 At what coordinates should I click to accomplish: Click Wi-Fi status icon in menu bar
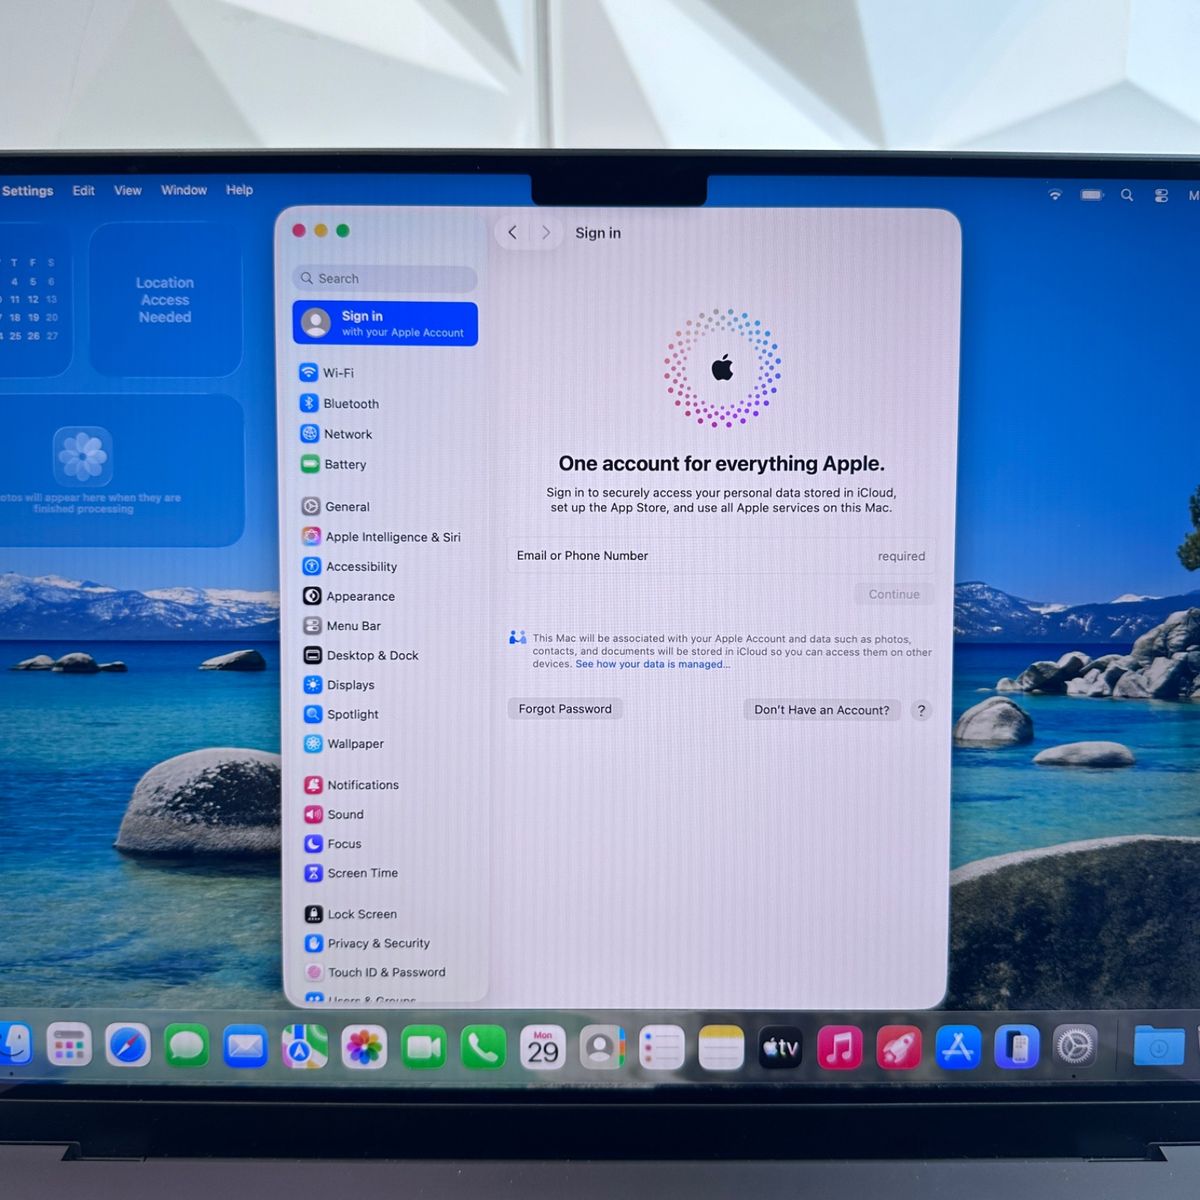point(1055,194)
